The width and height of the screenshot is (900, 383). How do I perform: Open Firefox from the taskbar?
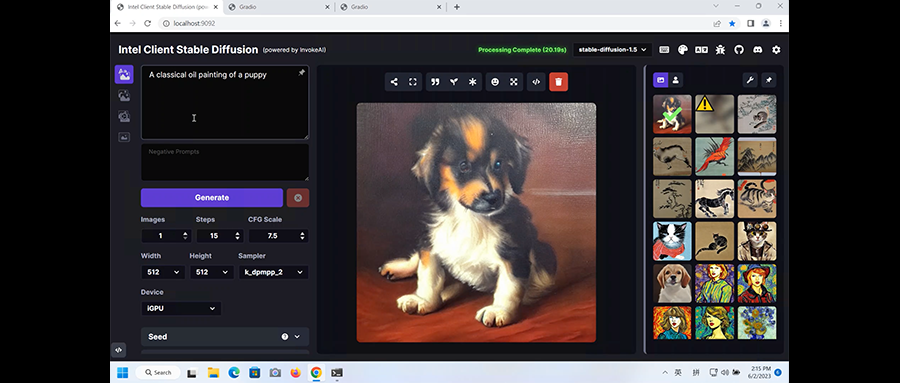[295, 373]
